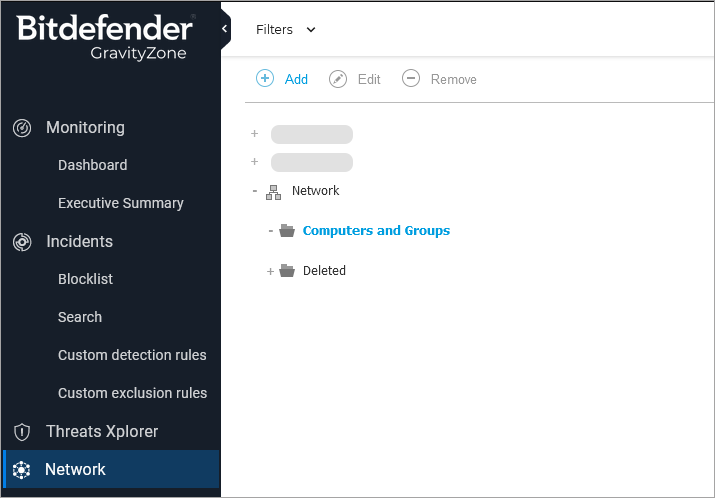This screenshot has height=498, width=715.
Task: Click the Network sidebar icon
Action: coord(22,470)
